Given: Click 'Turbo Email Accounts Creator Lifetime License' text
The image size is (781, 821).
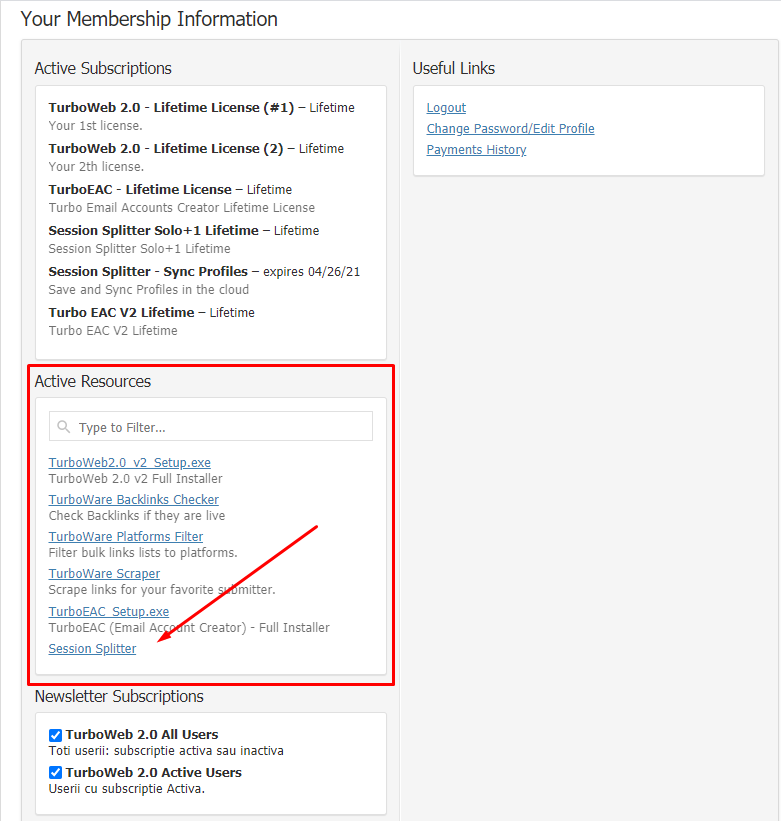Looking at the screenshot, I should (x=182, y=208).
